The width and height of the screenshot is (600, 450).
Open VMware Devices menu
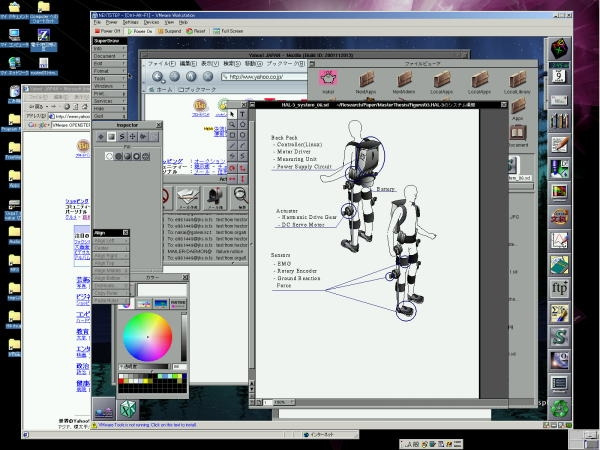(151, 23)
